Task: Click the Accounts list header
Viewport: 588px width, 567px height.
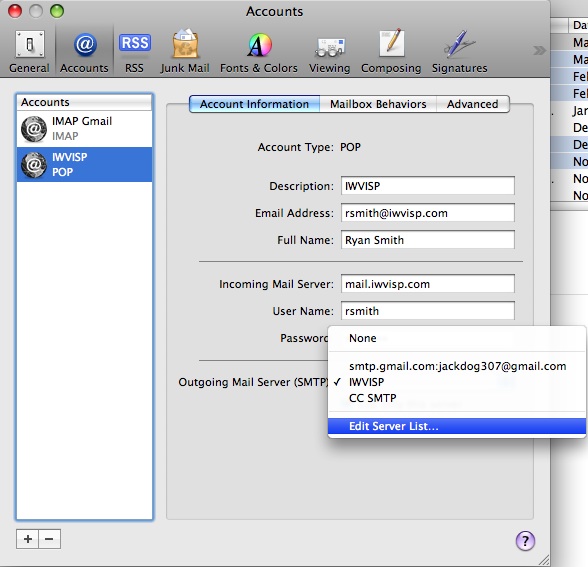Action: 84,102
